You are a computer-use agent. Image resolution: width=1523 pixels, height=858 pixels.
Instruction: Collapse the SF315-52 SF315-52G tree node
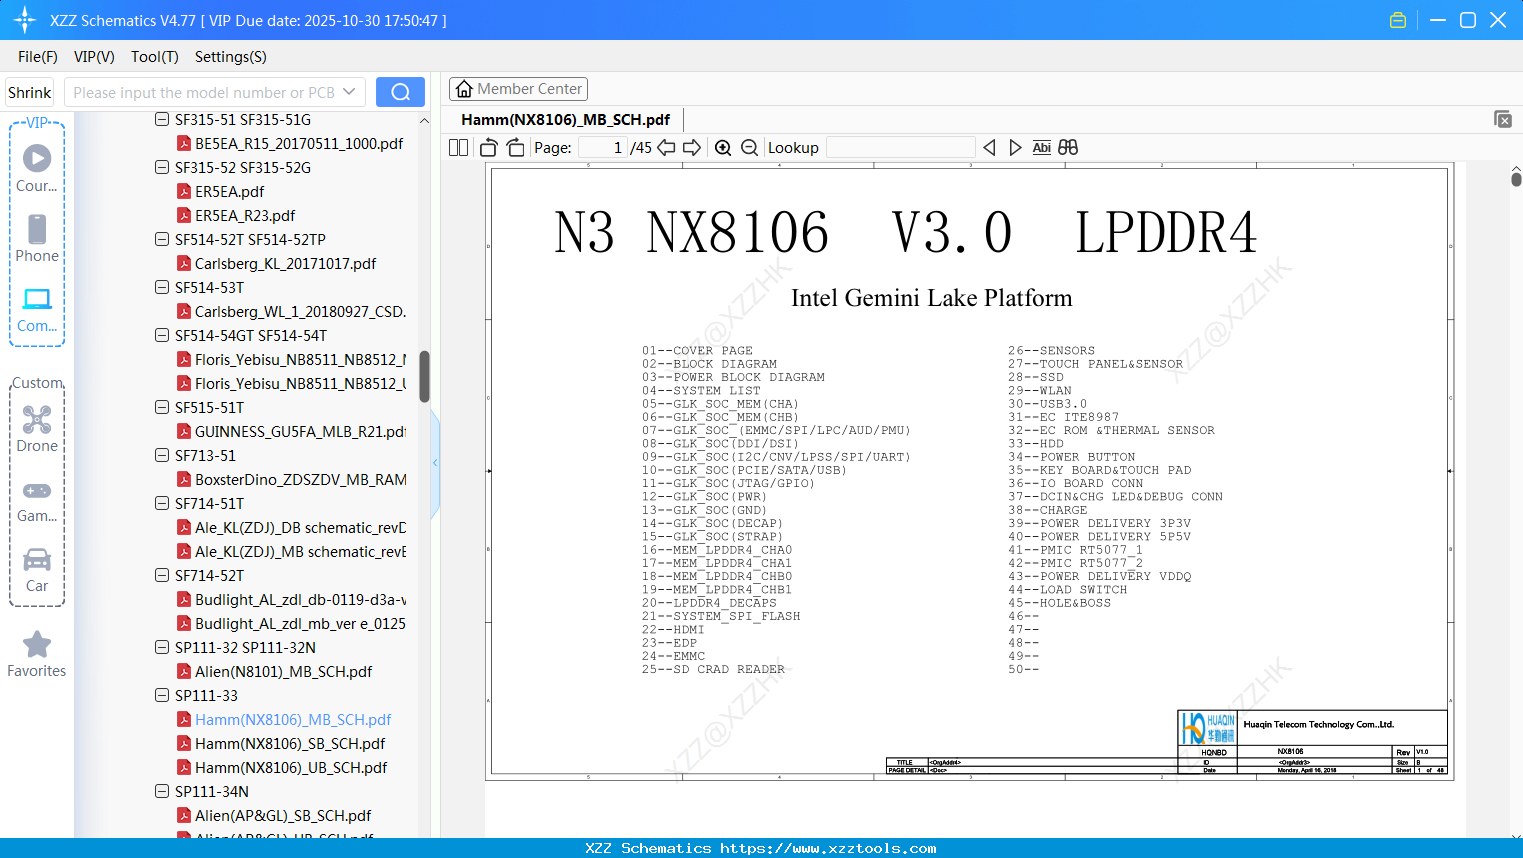tap(162, 167)
